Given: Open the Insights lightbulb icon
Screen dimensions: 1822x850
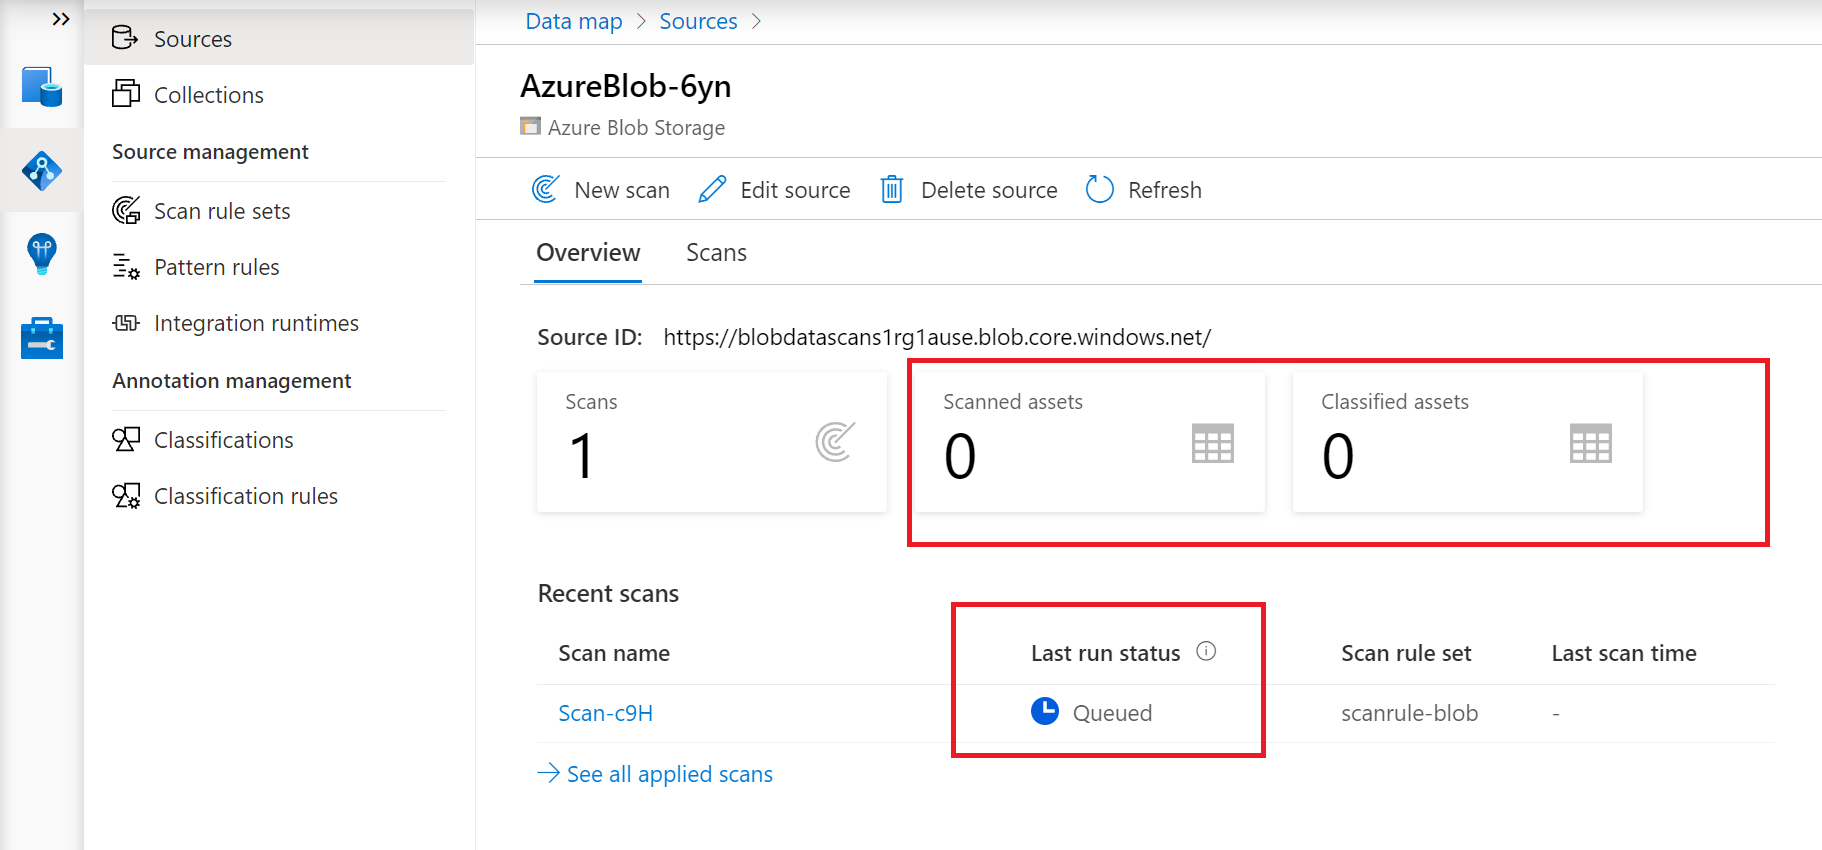Looking at the screenshot, I should [x=42, y=253].
